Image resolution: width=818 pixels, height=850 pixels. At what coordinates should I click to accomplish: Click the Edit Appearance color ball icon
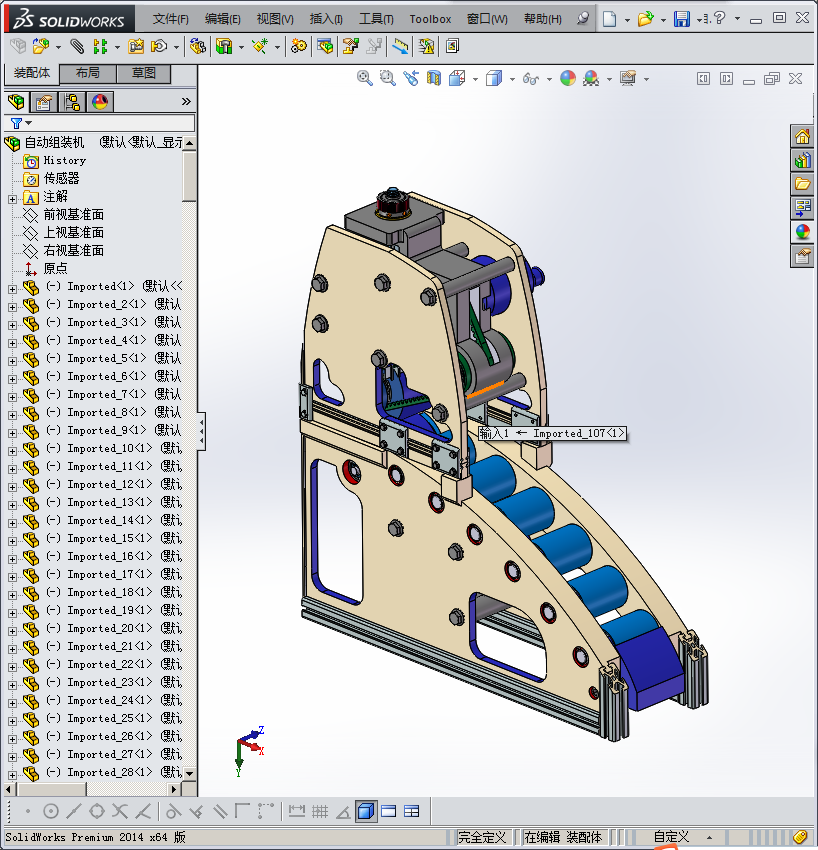click(568, 79)
